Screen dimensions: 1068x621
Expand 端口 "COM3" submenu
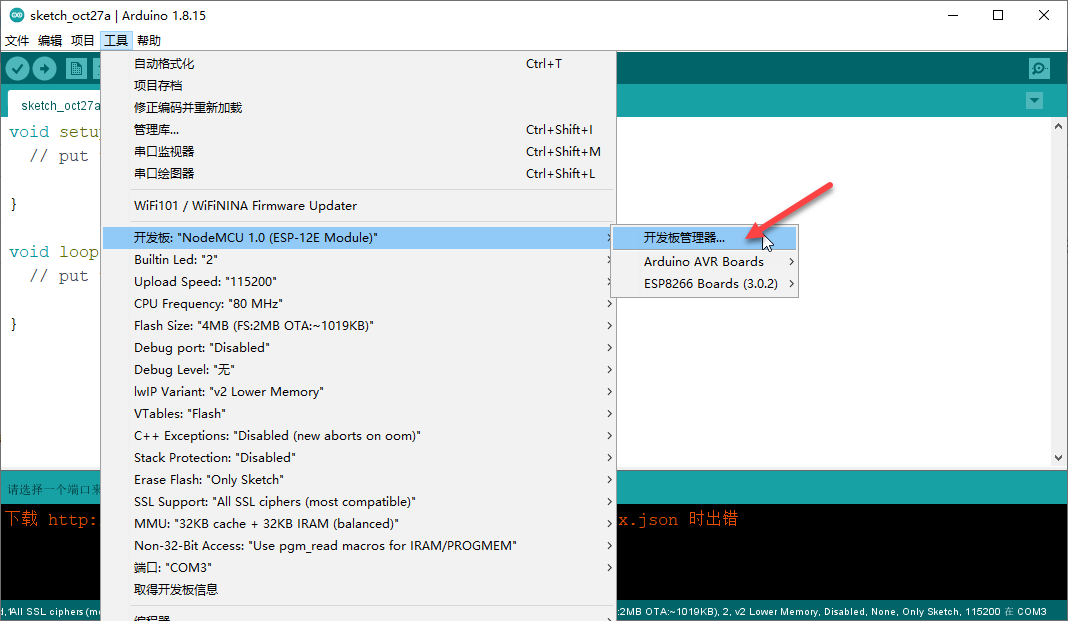(359, 567)
